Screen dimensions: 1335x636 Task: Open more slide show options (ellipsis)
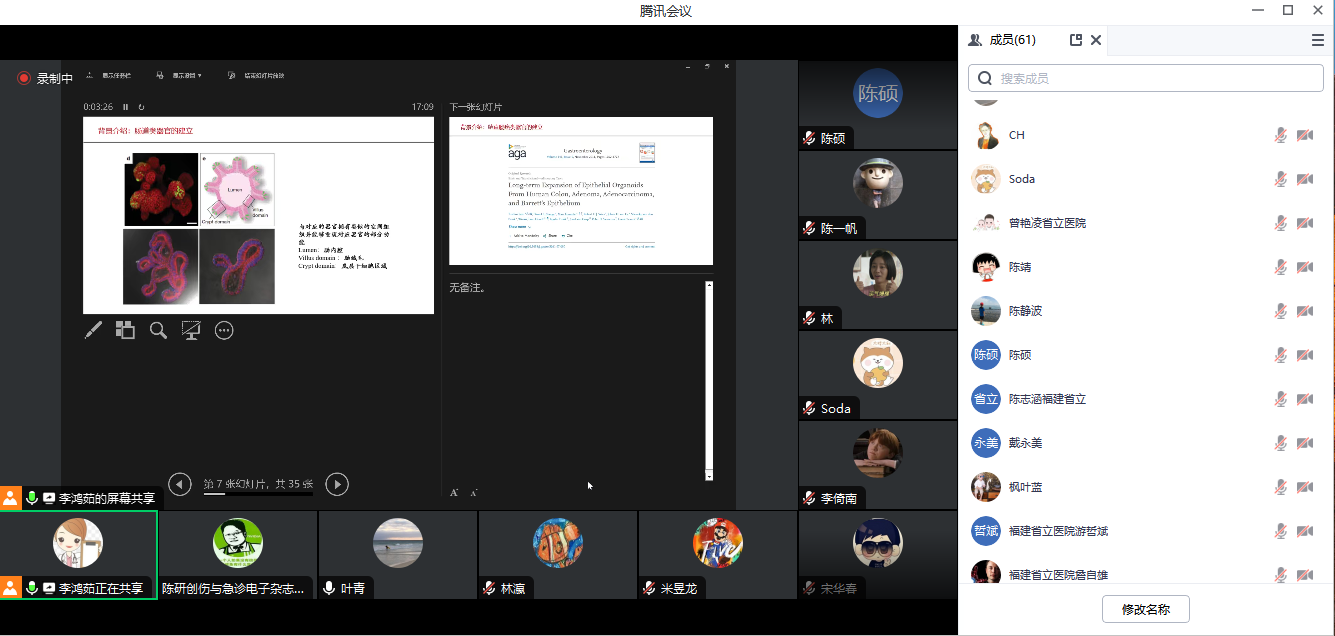(x=224, y=330)
